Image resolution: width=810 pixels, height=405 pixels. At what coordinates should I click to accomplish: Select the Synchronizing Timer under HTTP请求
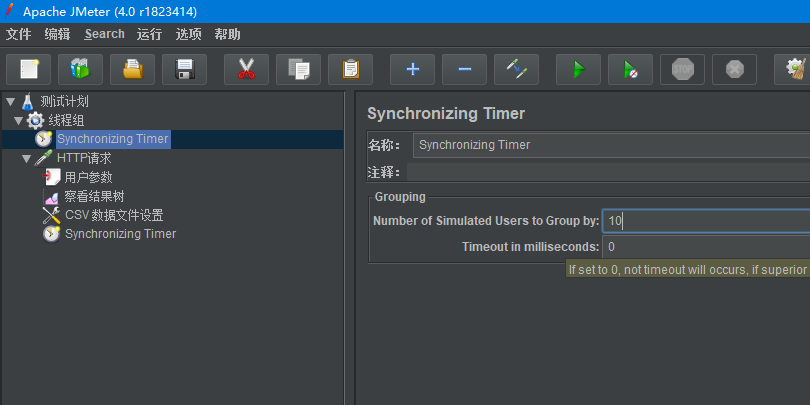(120, 234)
